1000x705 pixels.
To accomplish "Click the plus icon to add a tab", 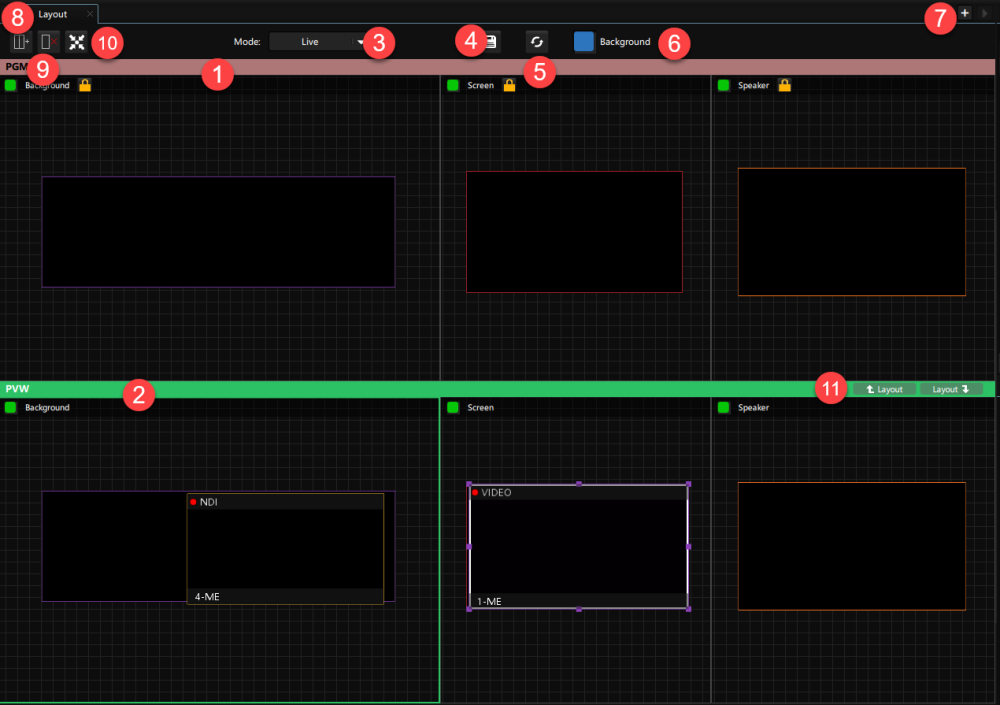I will (964, 13).
